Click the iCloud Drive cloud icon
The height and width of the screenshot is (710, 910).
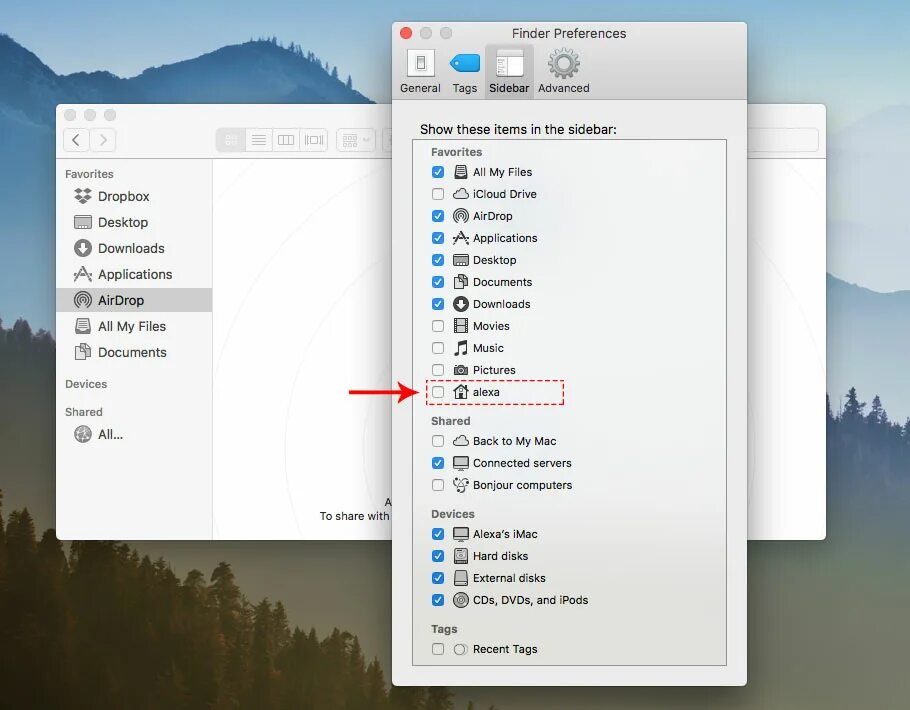coord(461,194)
